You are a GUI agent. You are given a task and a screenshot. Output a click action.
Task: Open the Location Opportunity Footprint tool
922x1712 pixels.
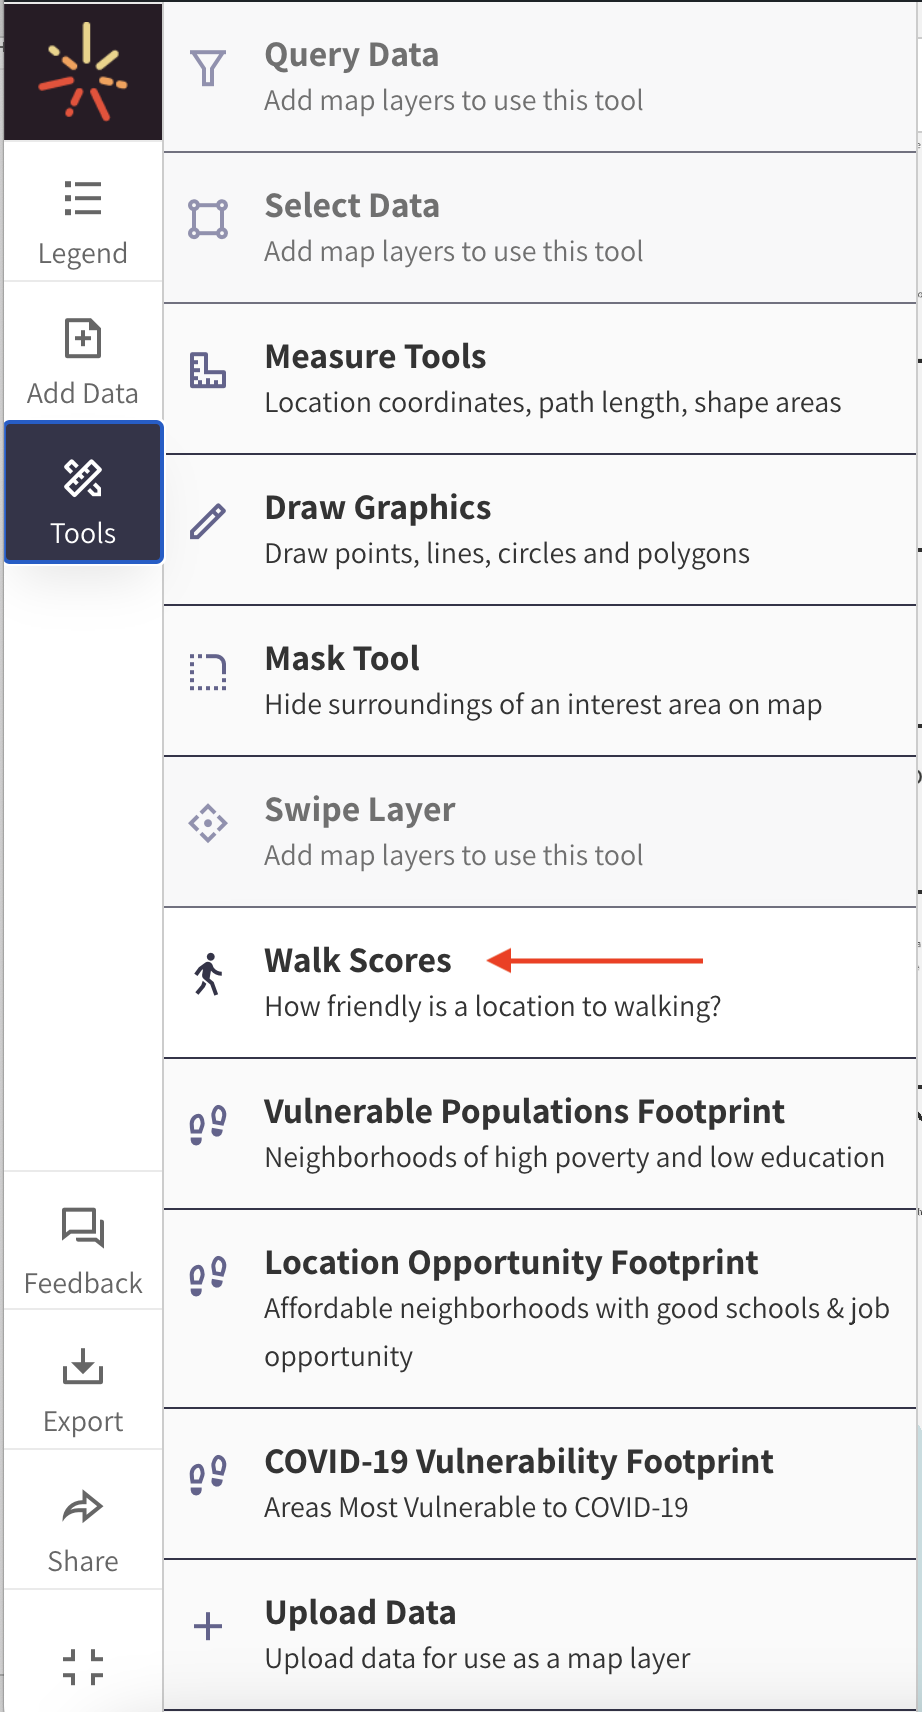(510, 1262)
